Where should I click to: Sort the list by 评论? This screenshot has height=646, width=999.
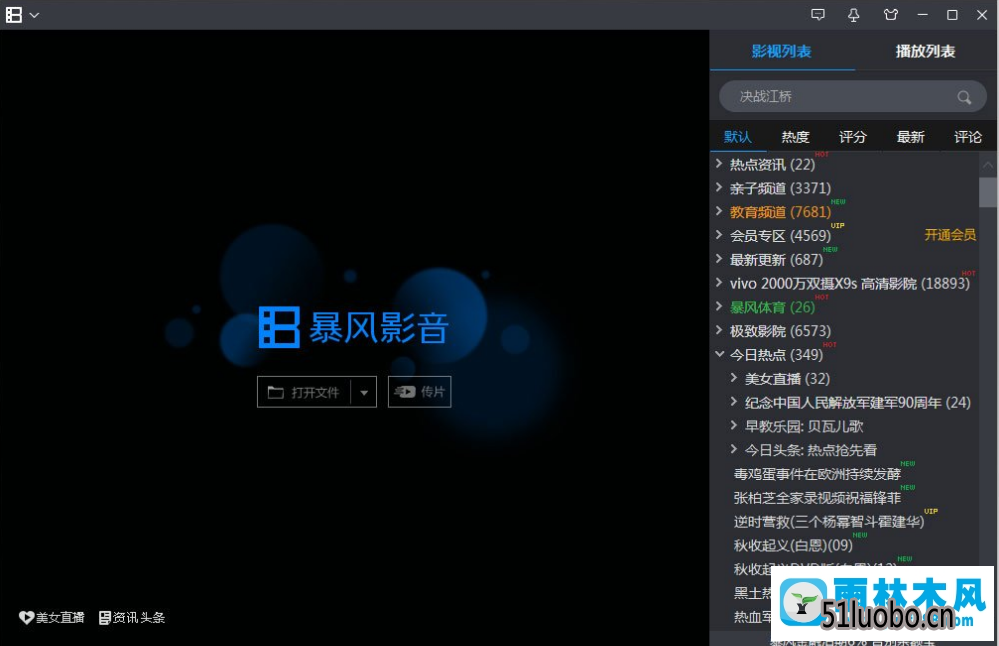[x=968, y=137]
